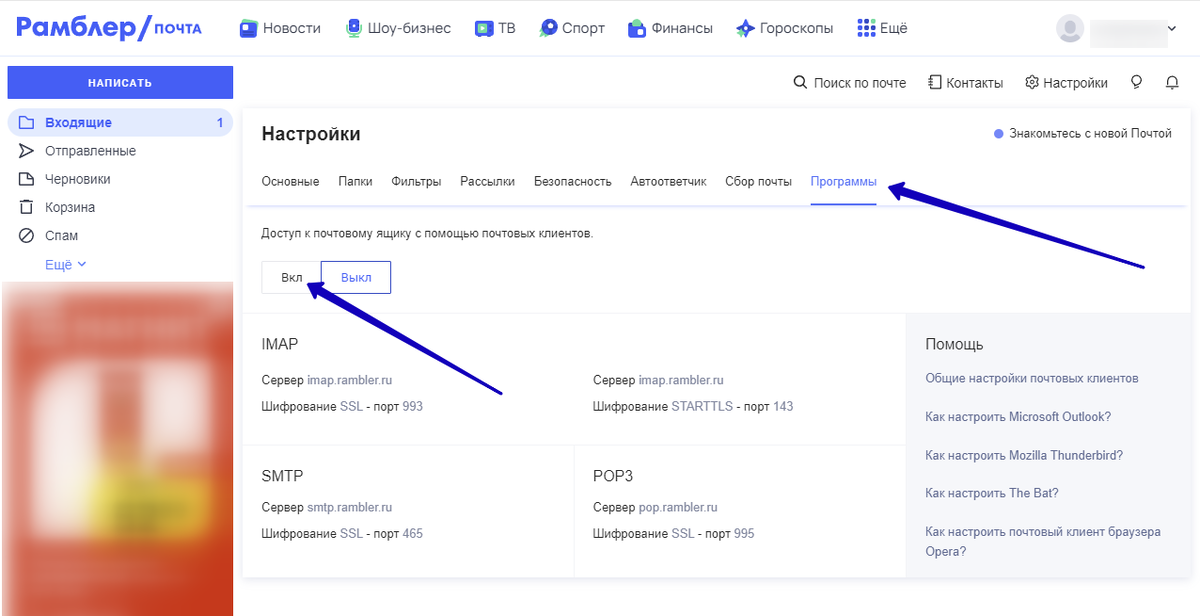Click the Новости menu label
The height and width of the screenshot is (616, 1200).
pyautogui.click(x=292, y=28)
